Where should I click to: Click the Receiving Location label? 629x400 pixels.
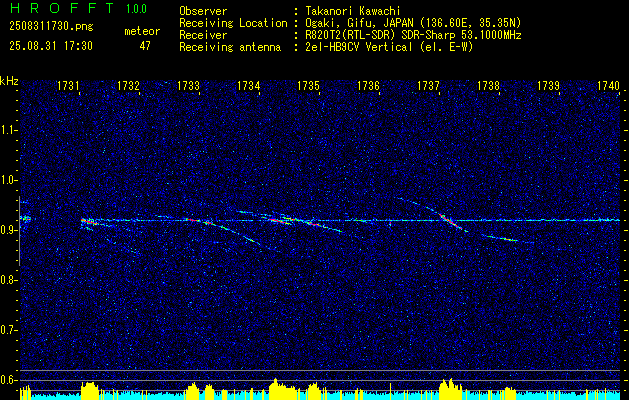[x=233, y=23]
